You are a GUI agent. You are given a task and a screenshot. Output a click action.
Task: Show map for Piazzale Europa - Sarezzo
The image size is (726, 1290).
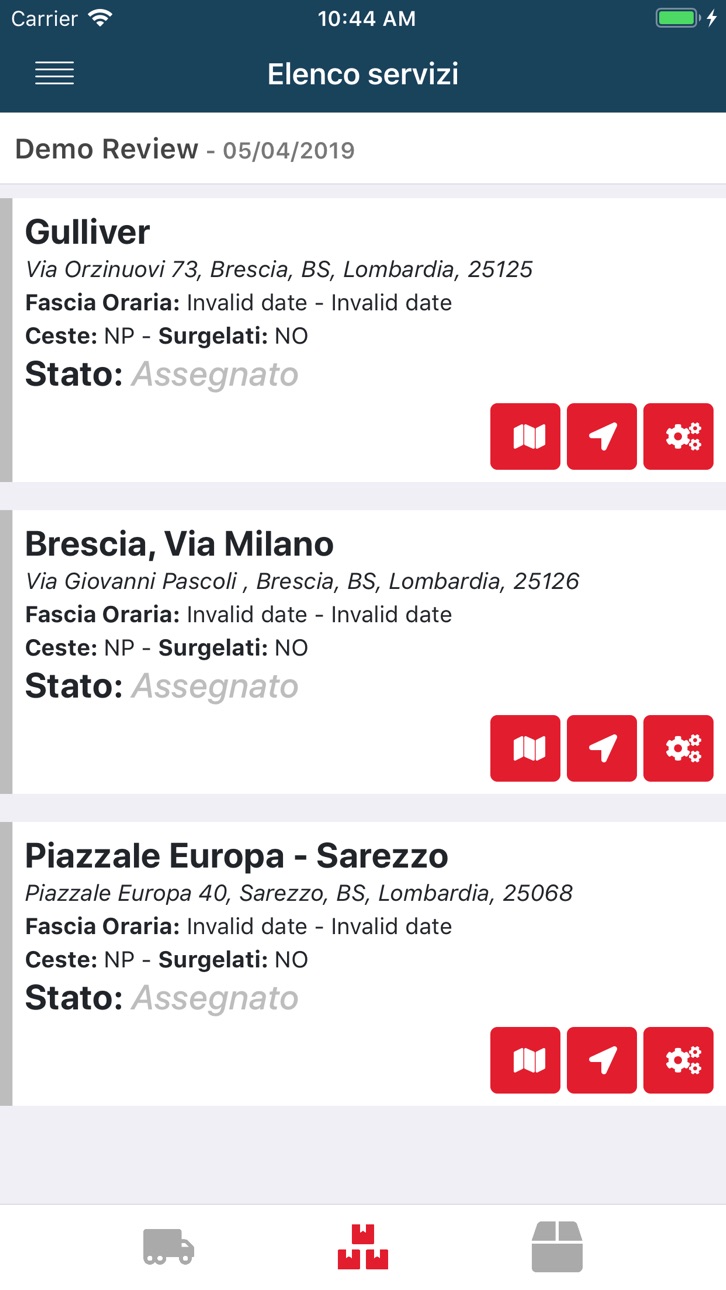(525, 1060)
